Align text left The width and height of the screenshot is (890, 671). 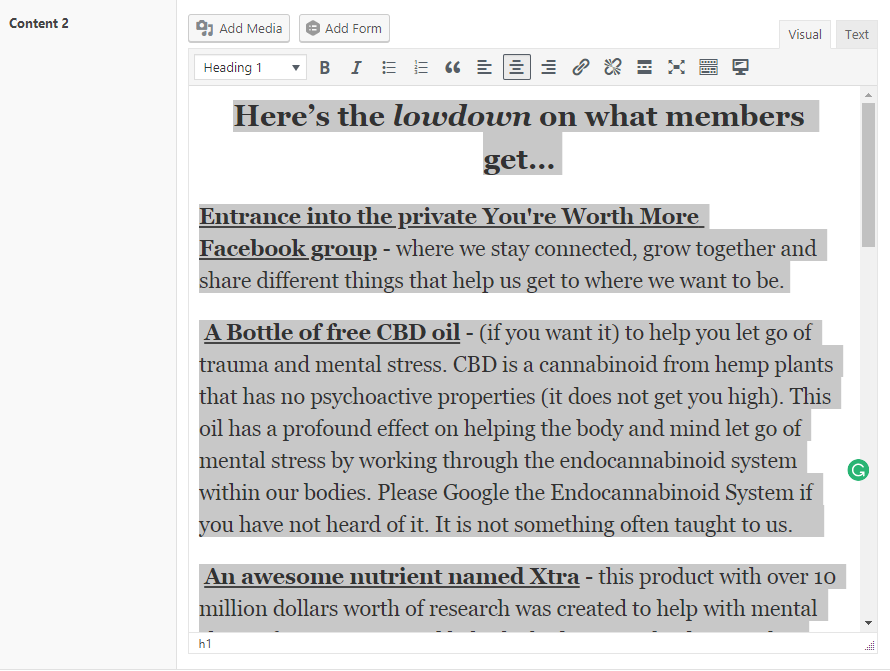(484, 68)
